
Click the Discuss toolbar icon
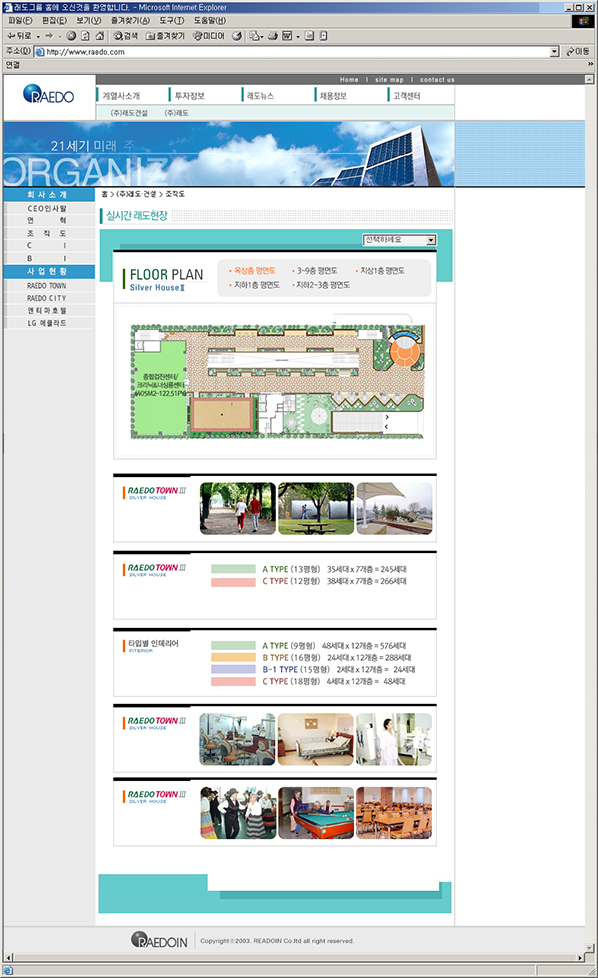(x=309, y=36)
